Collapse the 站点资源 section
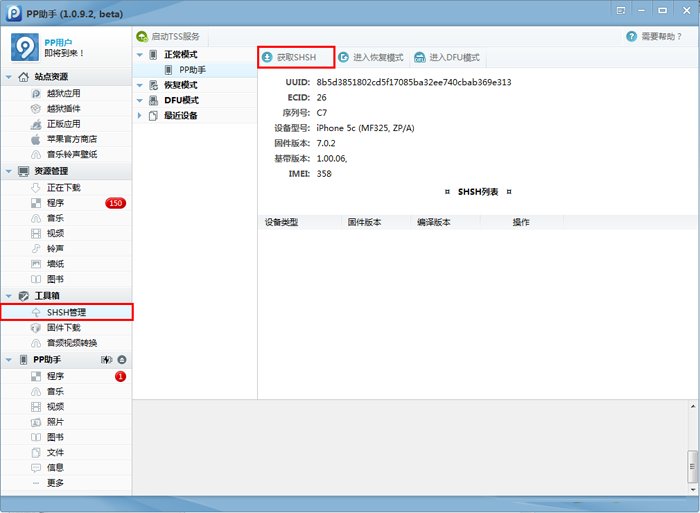Viewport: 700px width, 513px height. click(8, 77)
